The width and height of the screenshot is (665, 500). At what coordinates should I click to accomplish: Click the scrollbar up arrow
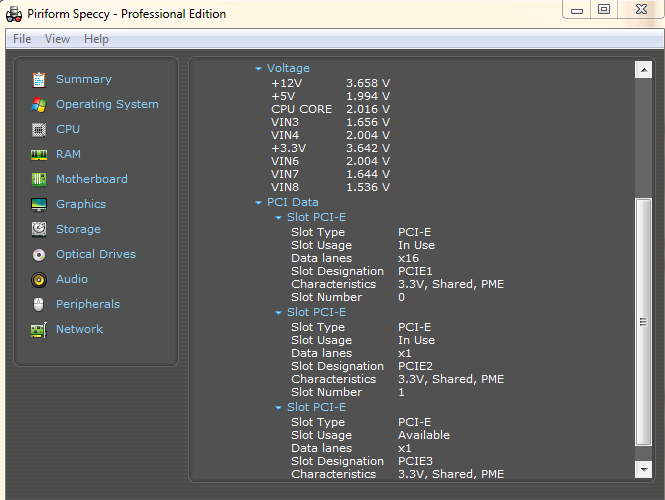[643, 70]
